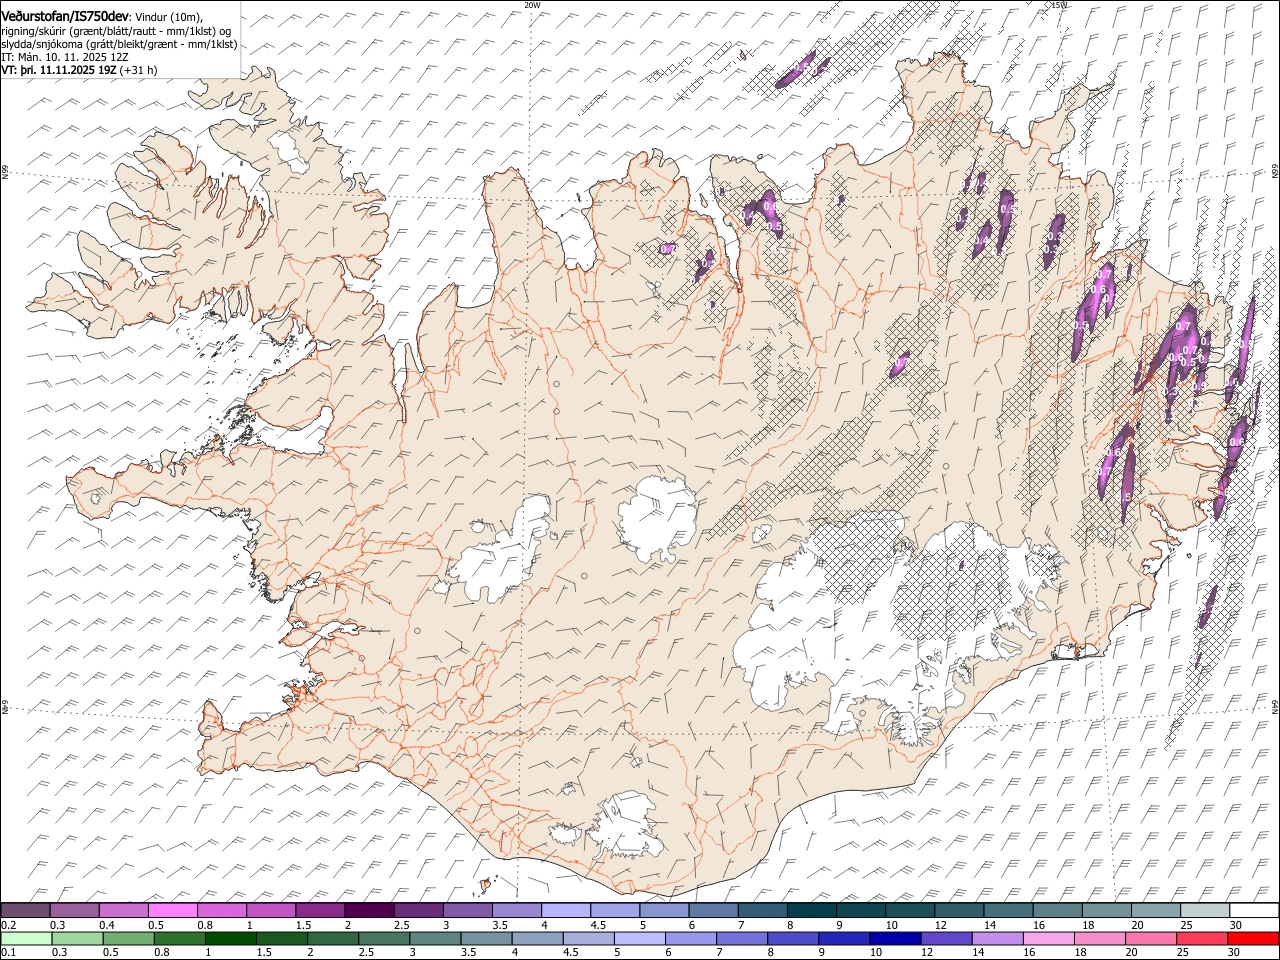Pick the hot pink swatch labeled 20
Screen dimensions: 1280x960
(1149, 939)
